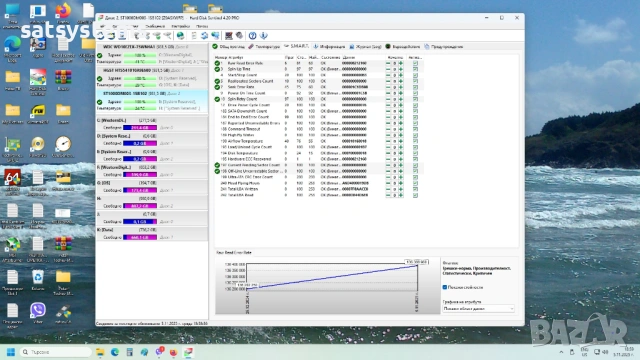Click the Viber icon with badge in taskbar
The height and width of the screenshot is (360, 640).
click(159, 352)
